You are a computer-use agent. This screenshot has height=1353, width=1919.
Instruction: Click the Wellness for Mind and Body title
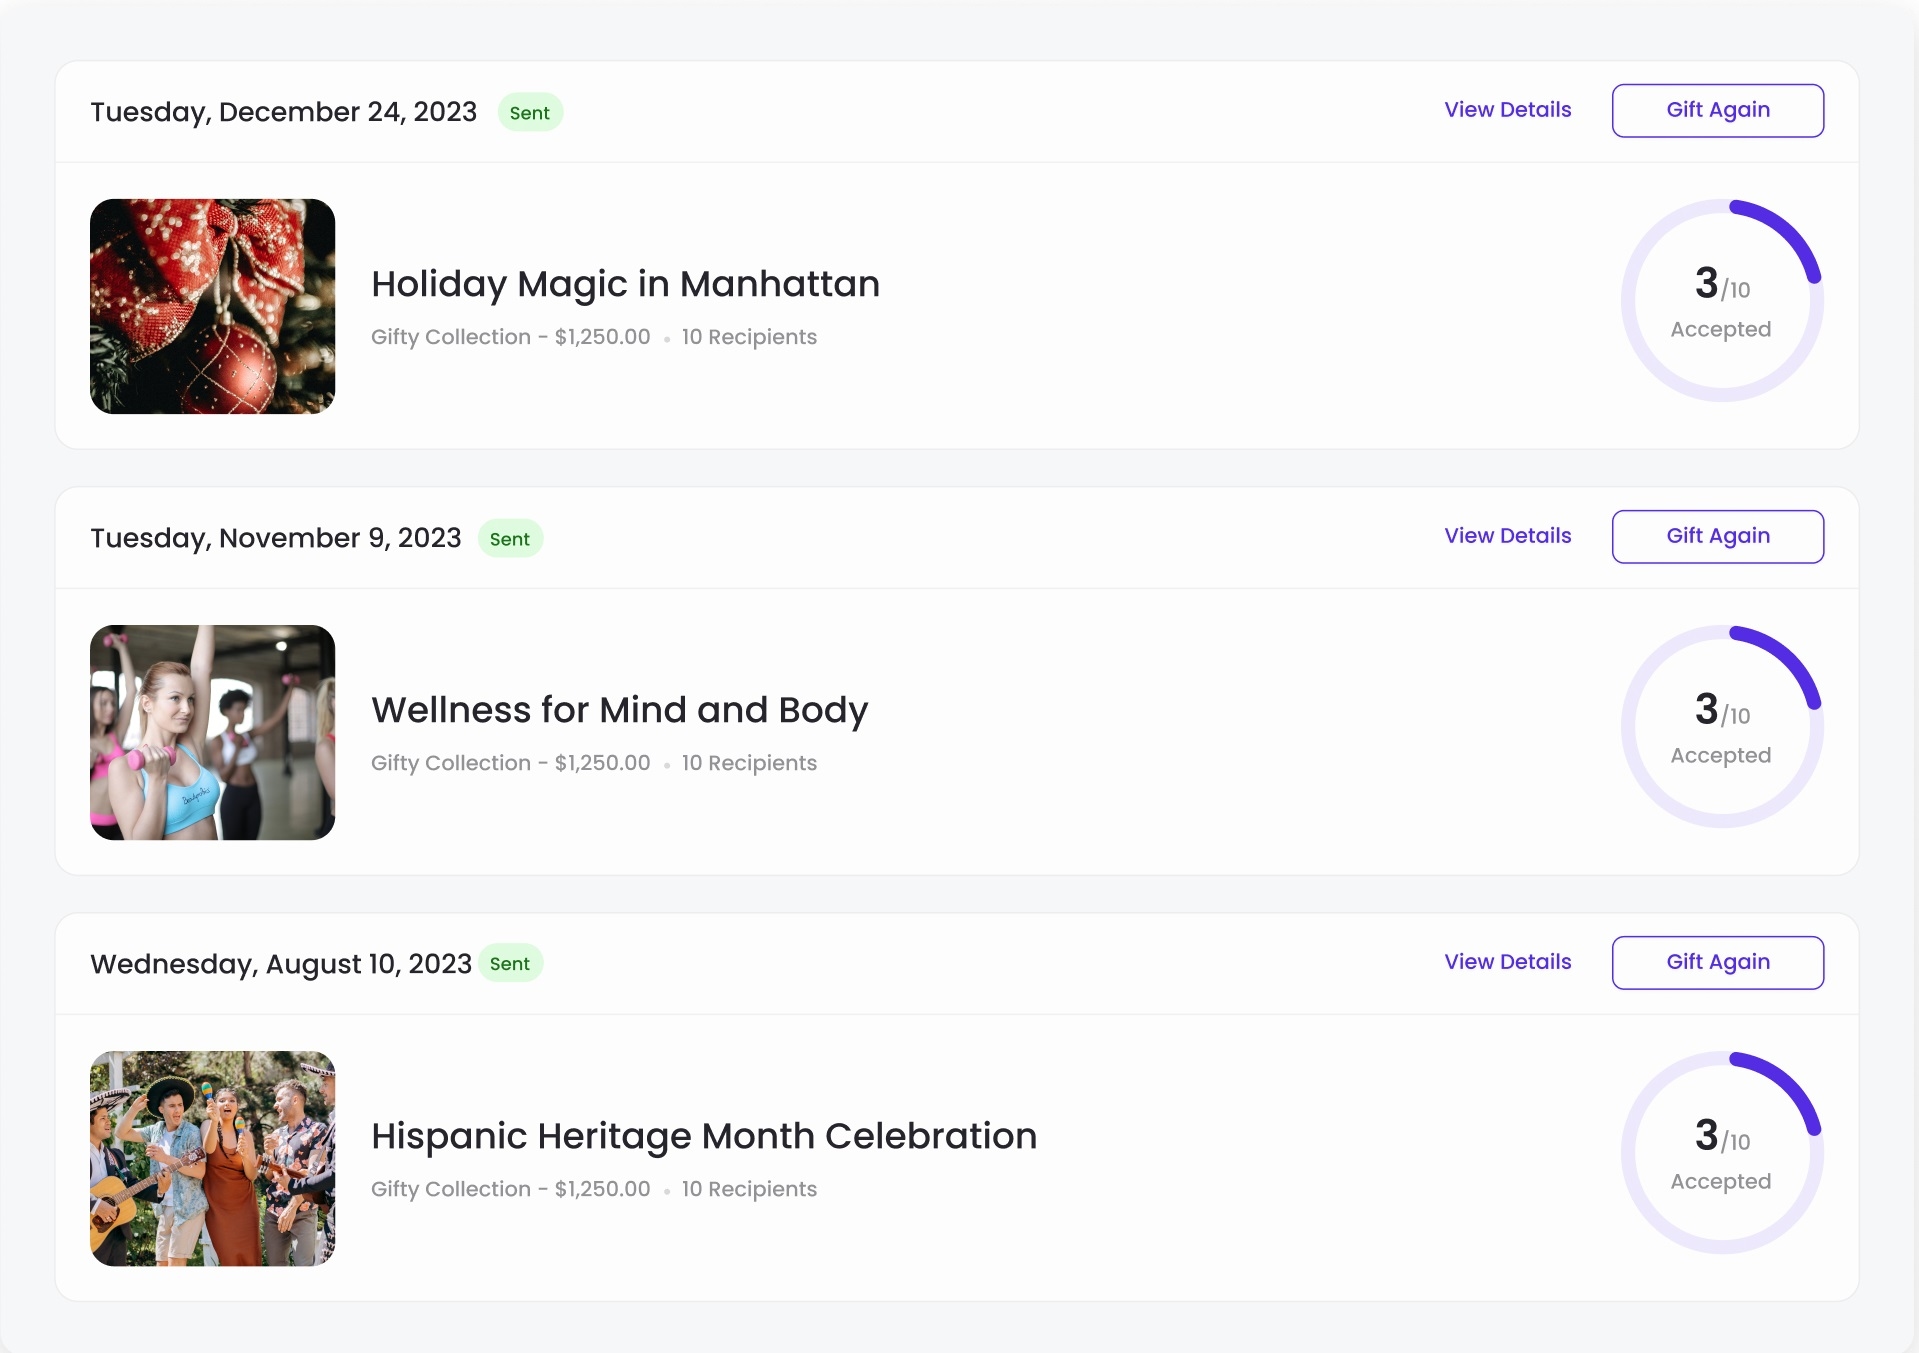point(619,710)
